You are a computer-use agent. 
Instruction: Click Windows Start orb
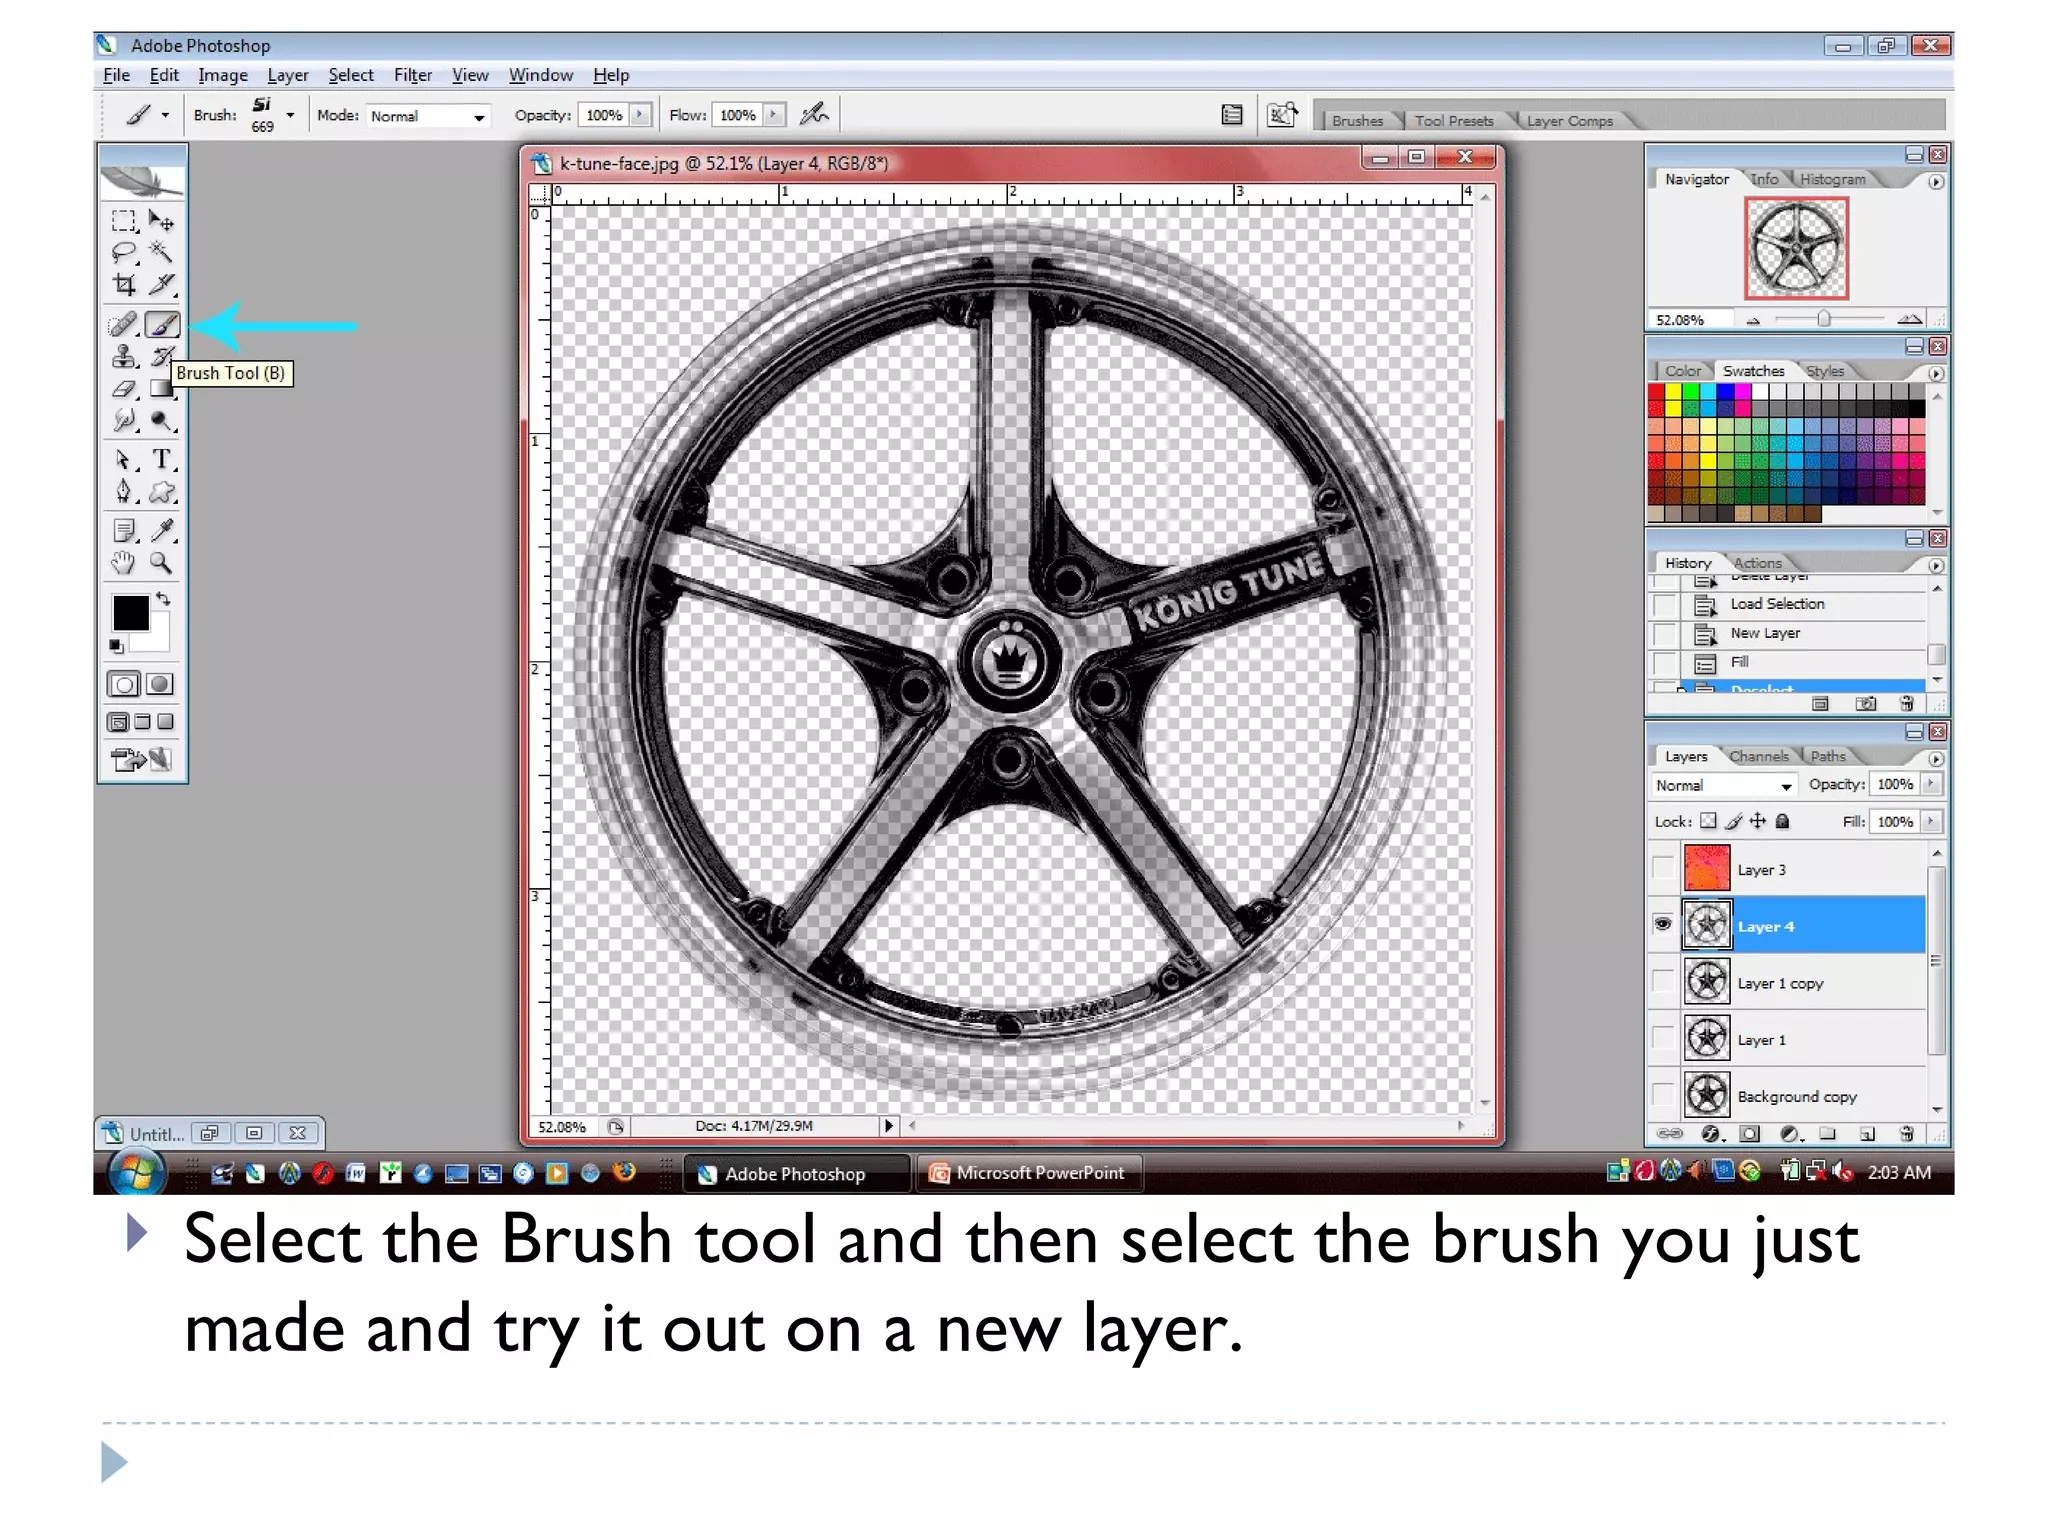coord(136,1172)
